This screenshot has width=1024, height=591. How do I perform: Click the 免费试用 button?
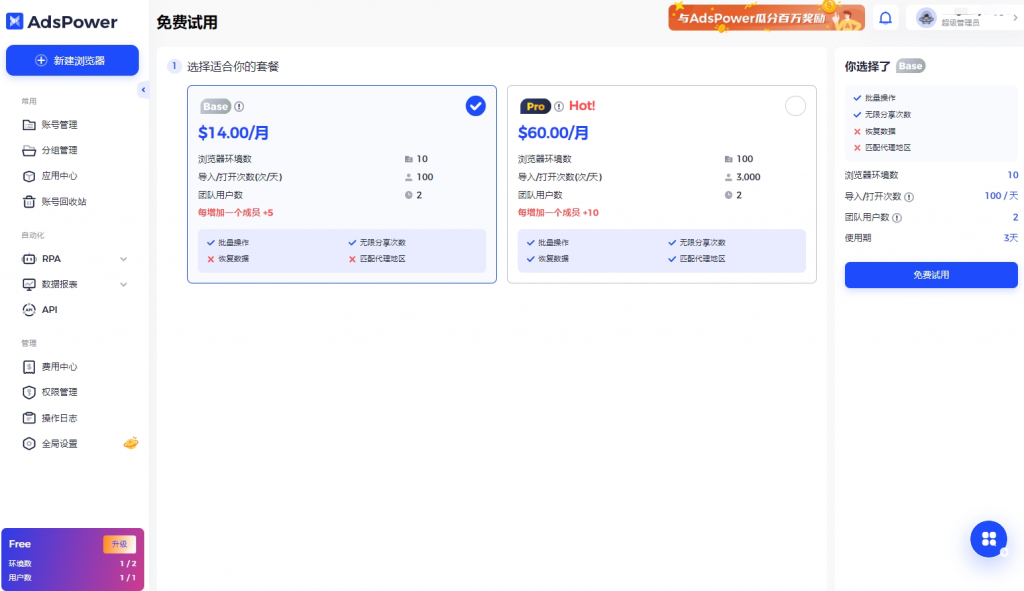(x=930, y=275)
